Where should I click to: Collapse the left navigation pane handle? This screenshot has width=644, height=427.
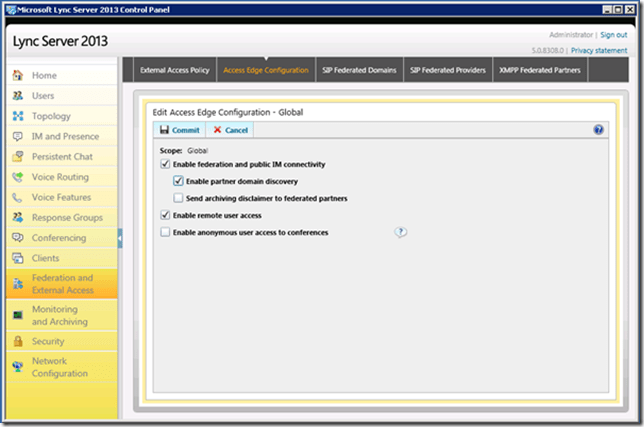pos(120,238)
